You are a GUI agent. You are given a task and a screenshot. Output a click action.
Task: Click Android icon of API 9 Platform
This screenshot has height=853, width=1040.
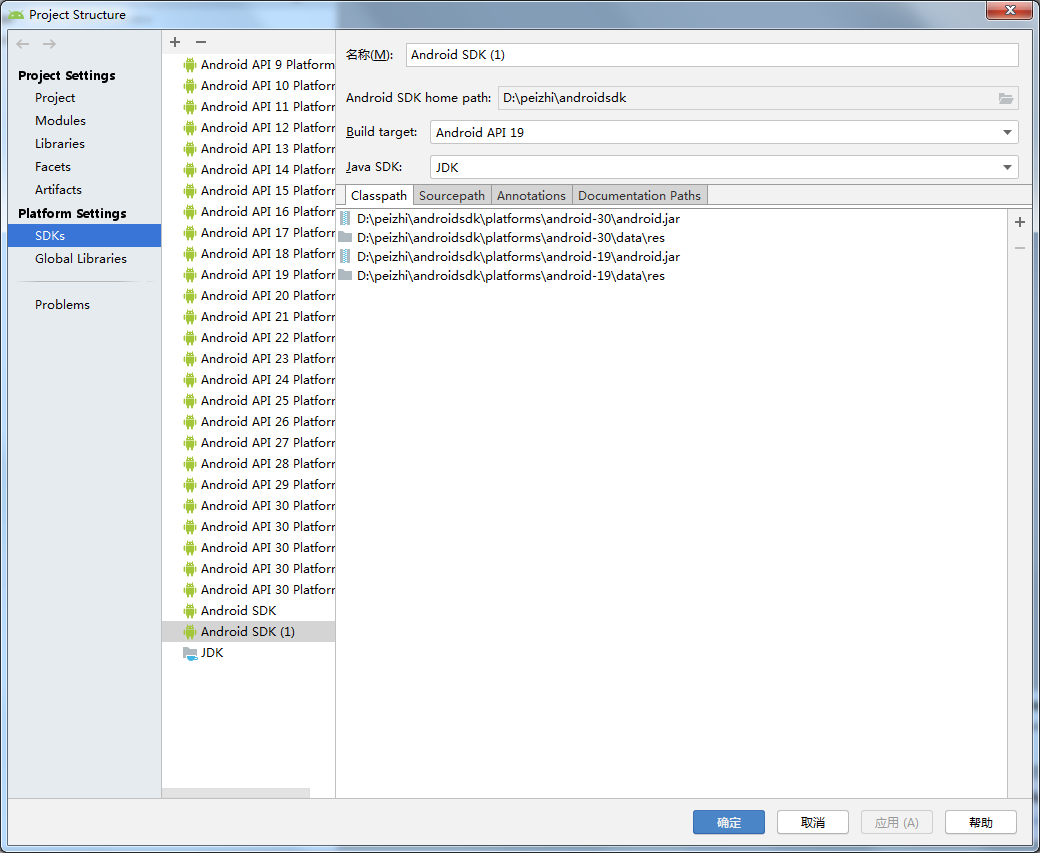click(190, 64)
